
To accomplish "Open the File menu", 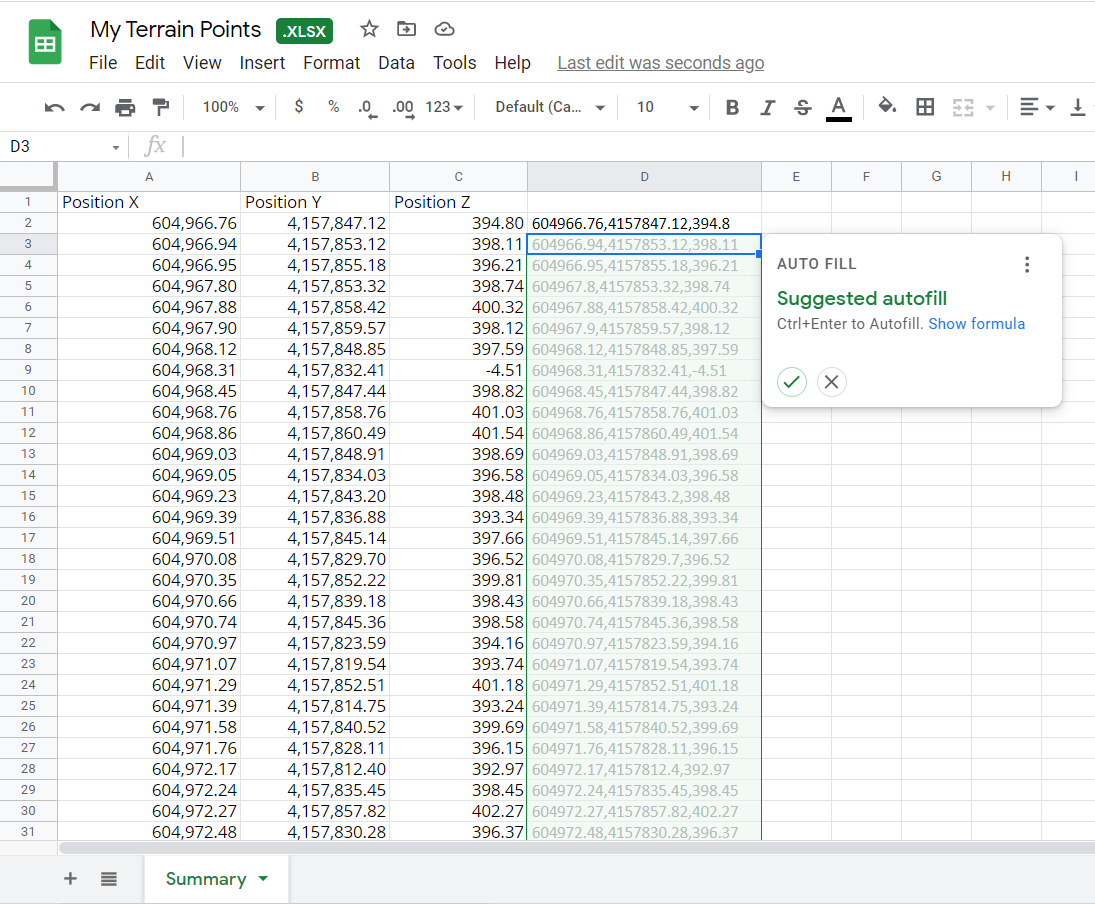I will click(103, 63).
